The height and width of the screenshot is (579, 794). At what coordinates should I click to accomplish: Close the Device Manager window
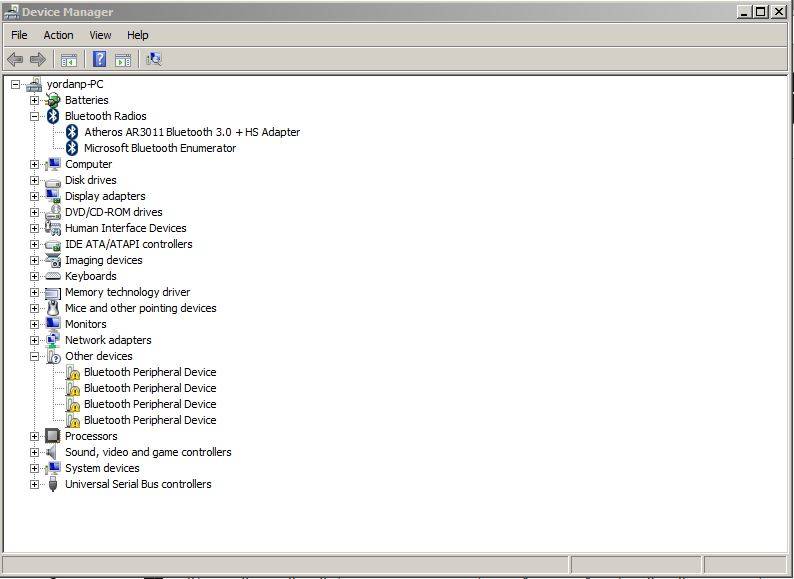[779, 12]
